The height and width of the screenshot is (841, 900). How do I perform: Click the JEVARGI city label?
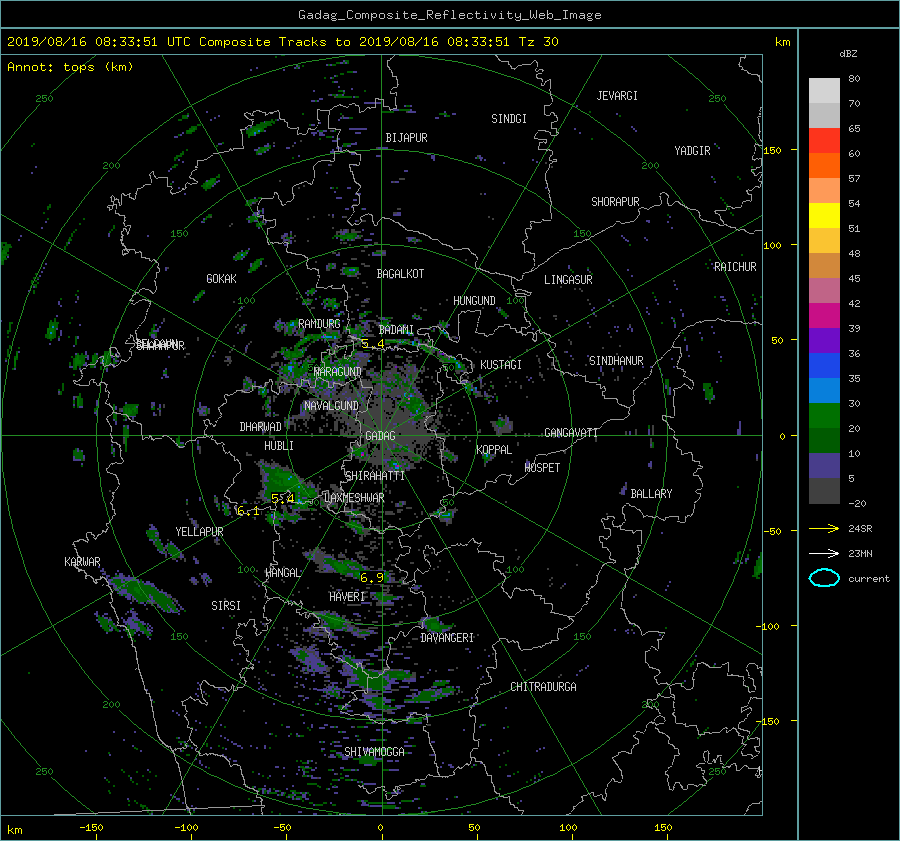coord(617,96)
